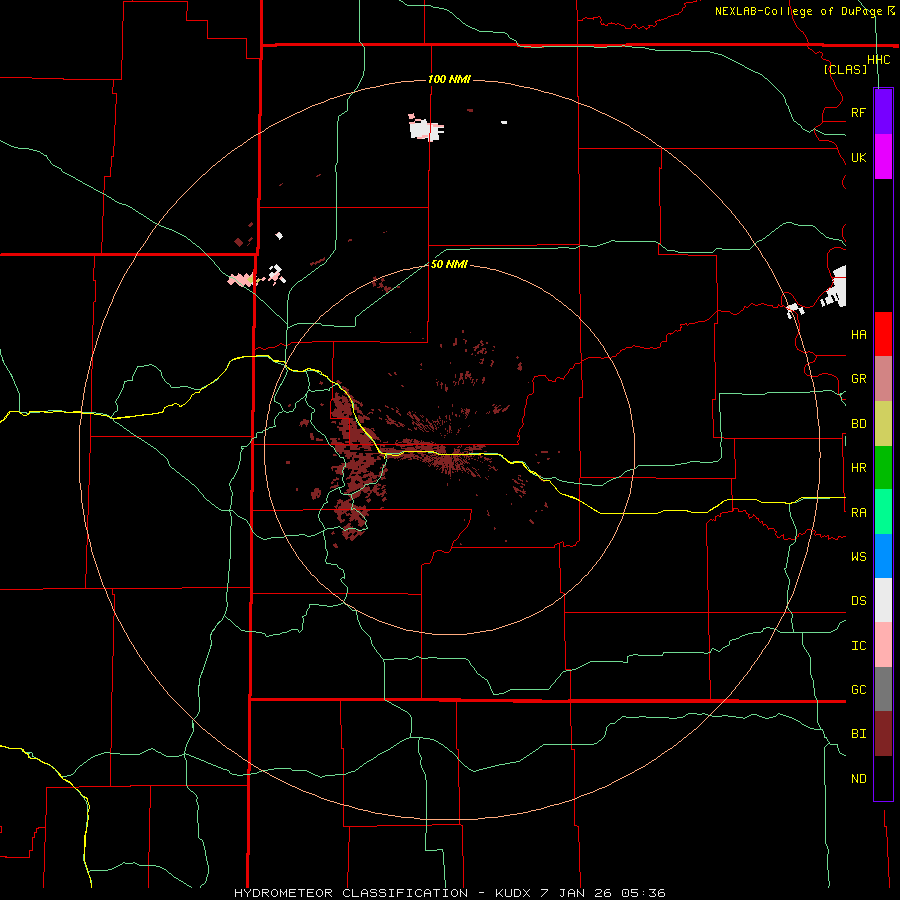
Task: Click the BD legend label
Action: 859,424
